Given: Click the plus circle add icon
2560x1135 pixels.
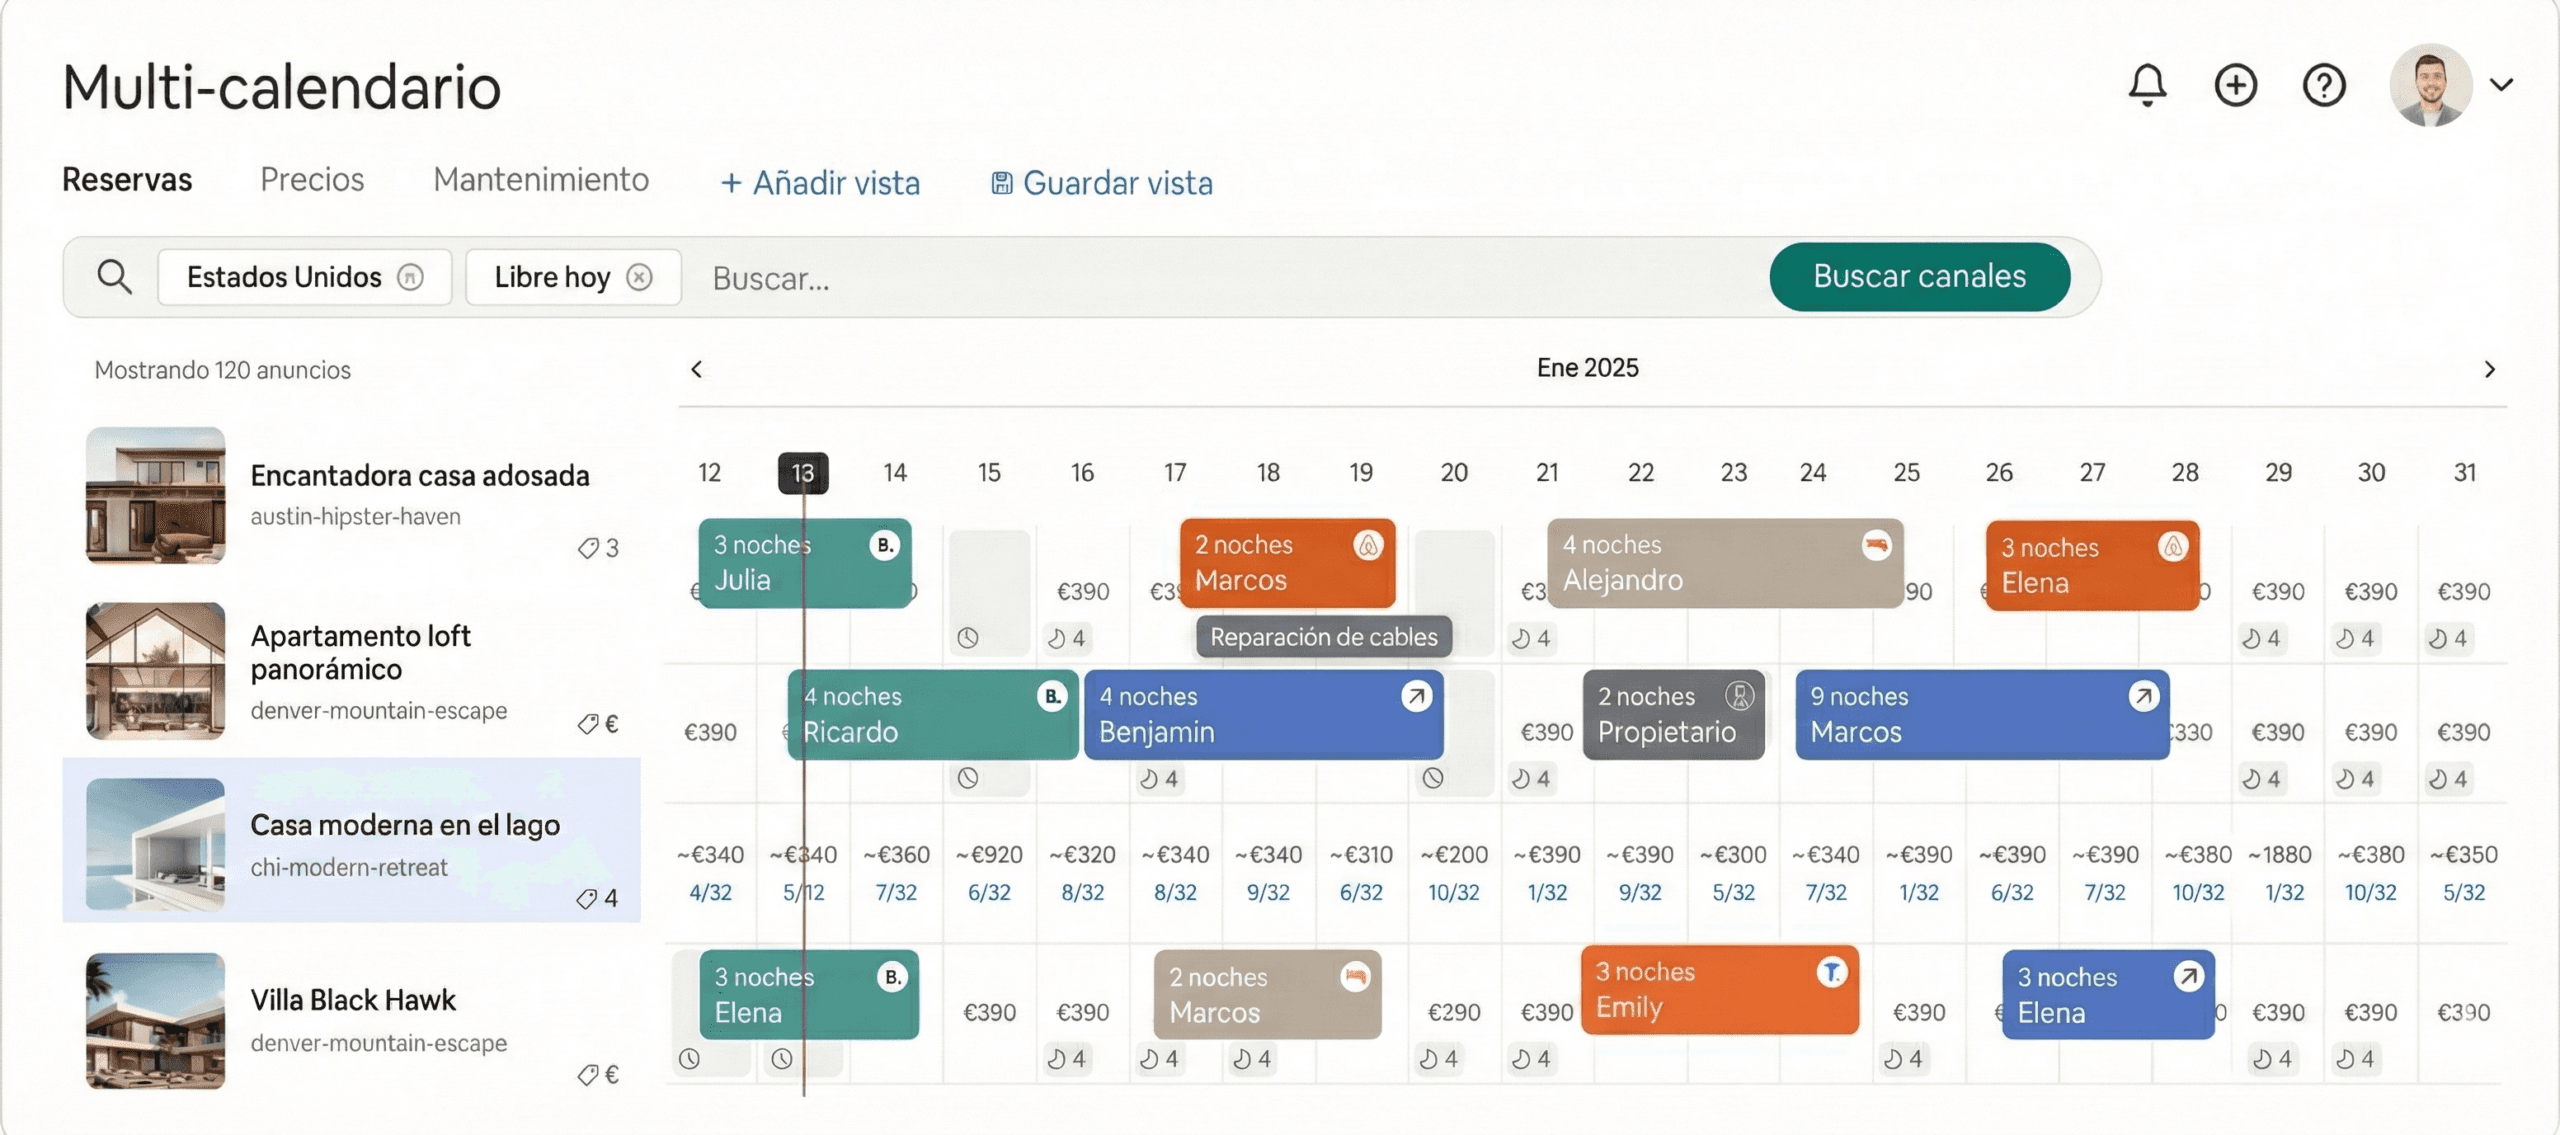Looking at the screenshot, I should [2235, 85].
